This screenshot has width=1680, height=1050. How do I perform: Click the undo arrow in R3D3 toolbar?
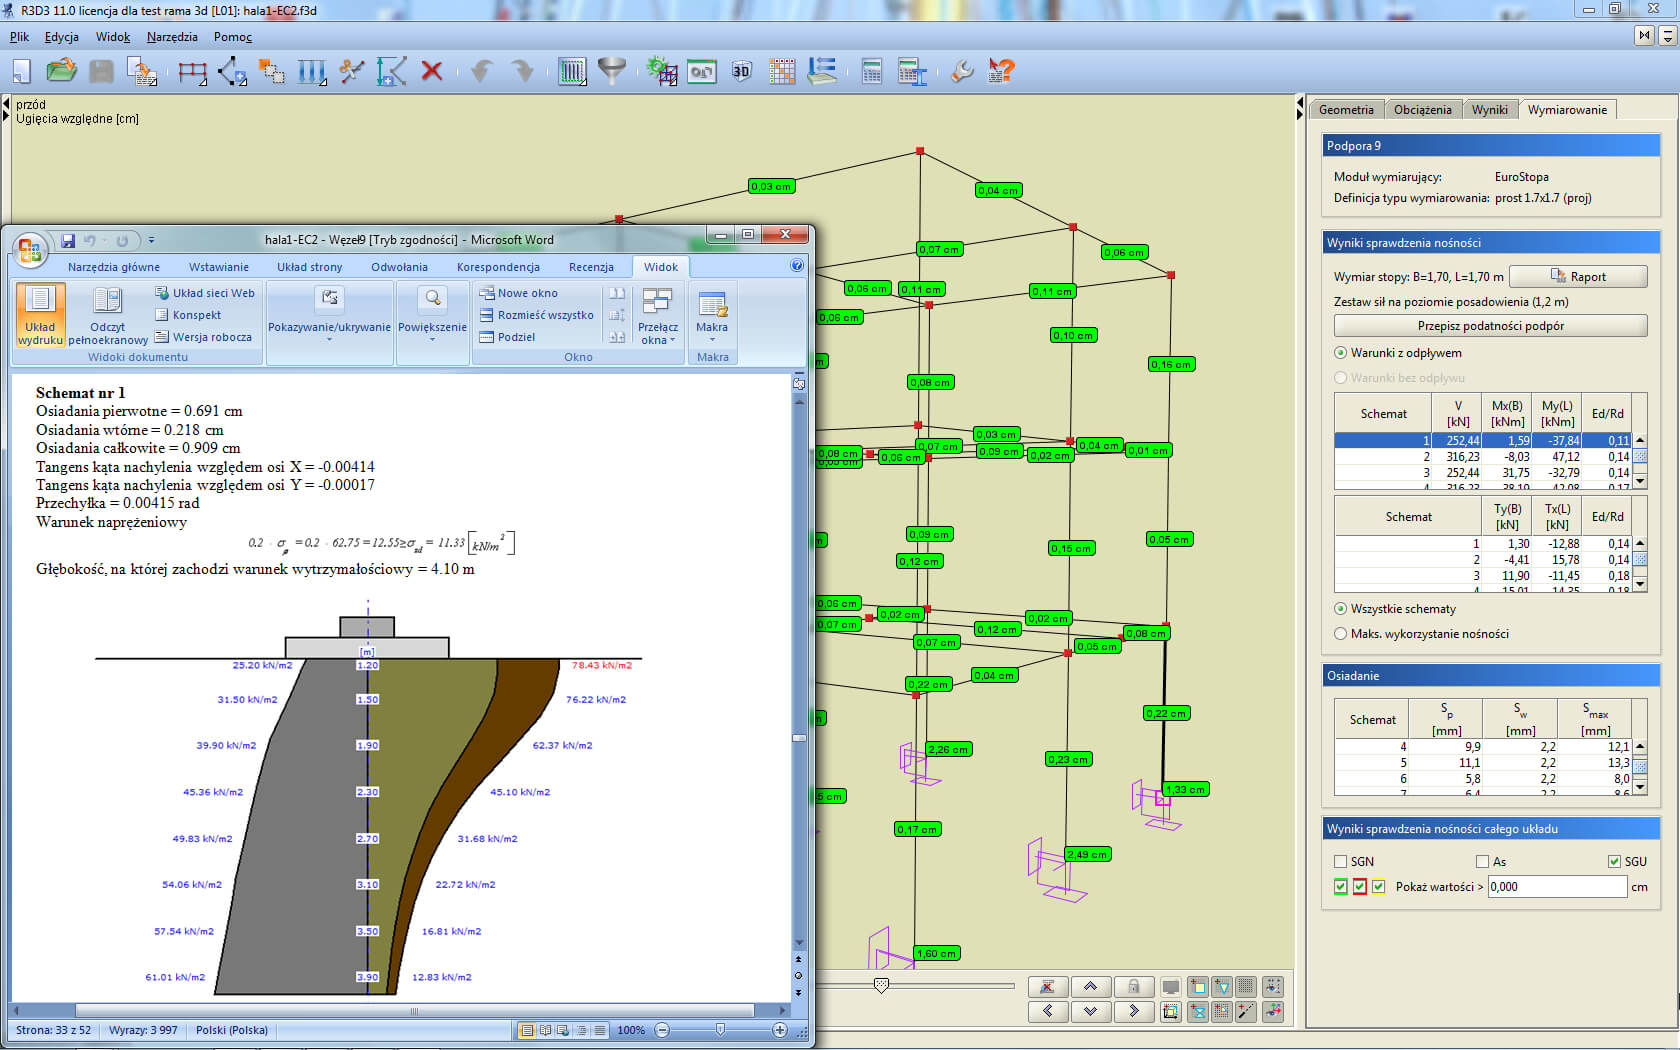point(482,71)
